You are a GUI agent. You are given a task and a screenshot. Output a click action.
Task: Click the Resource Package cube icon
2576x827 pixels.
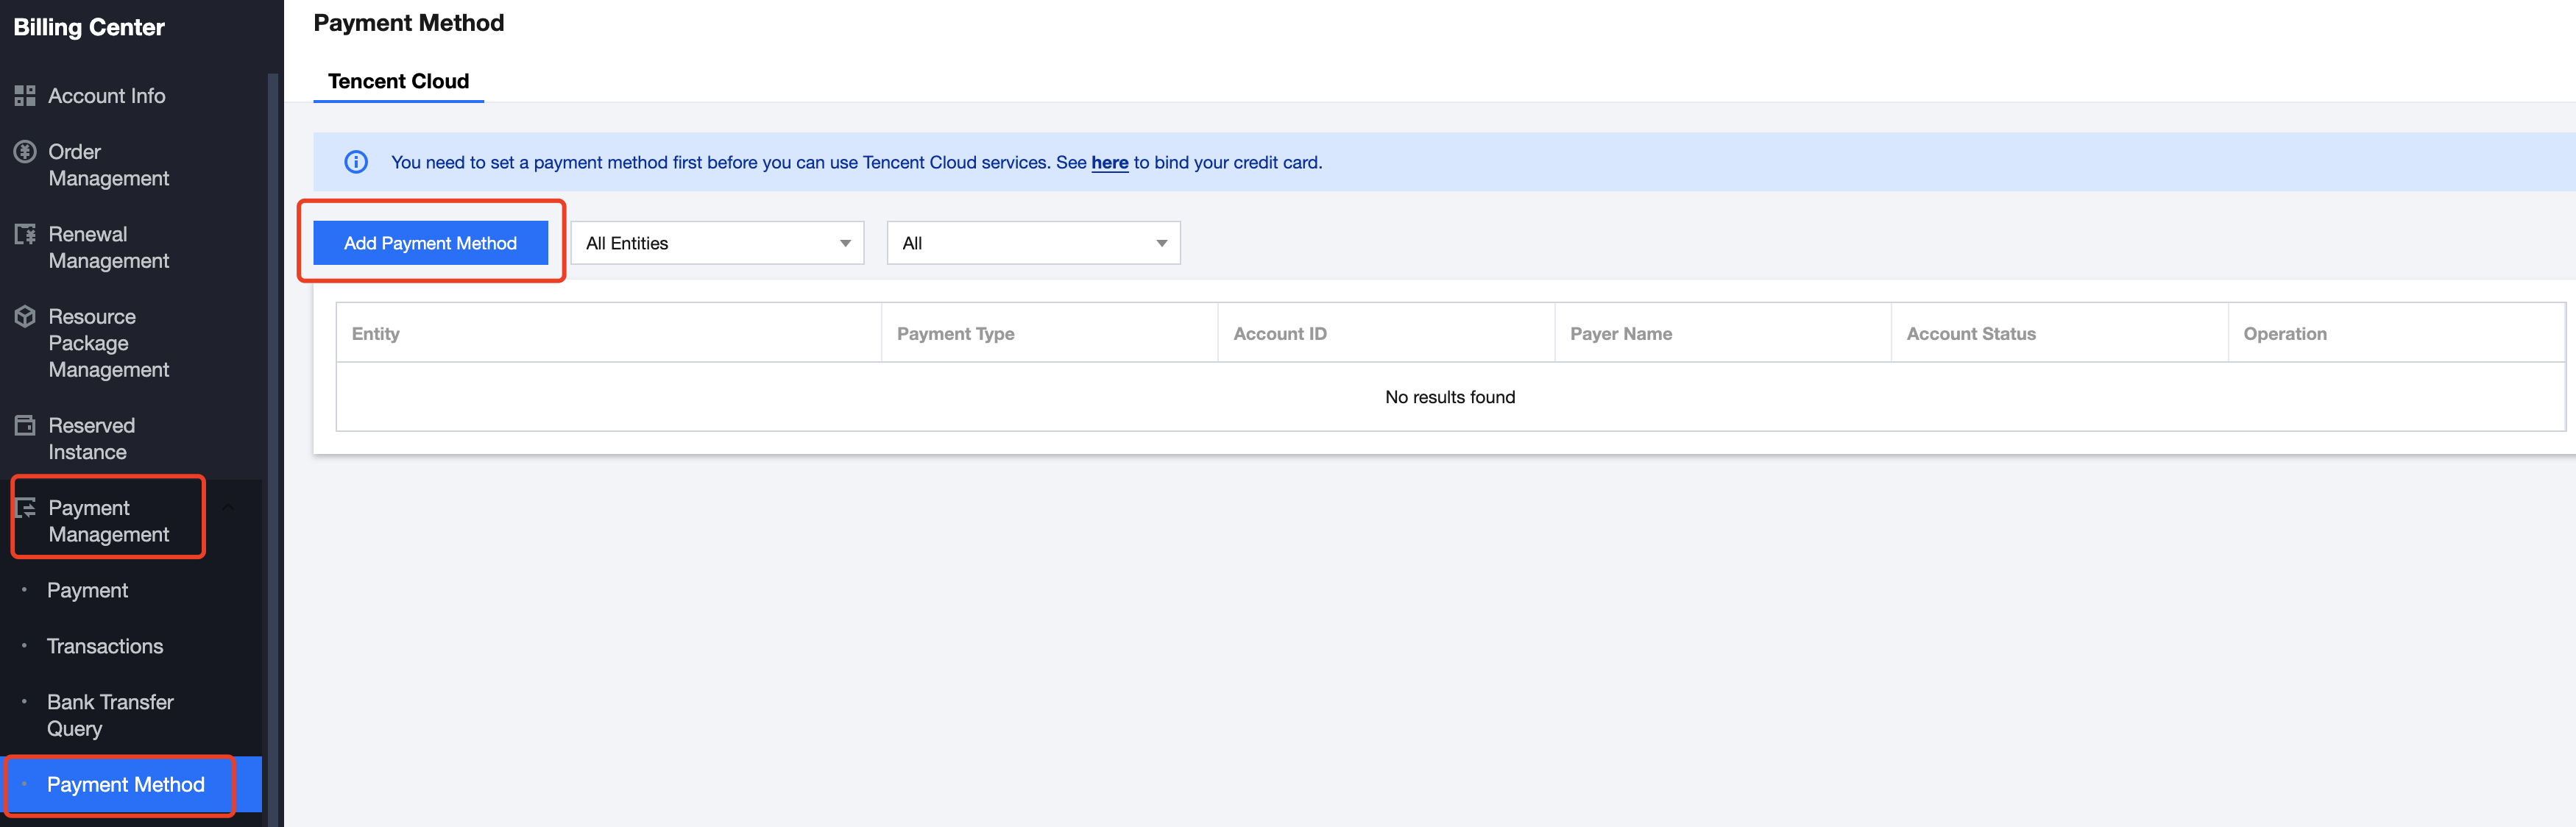point(25,317)
